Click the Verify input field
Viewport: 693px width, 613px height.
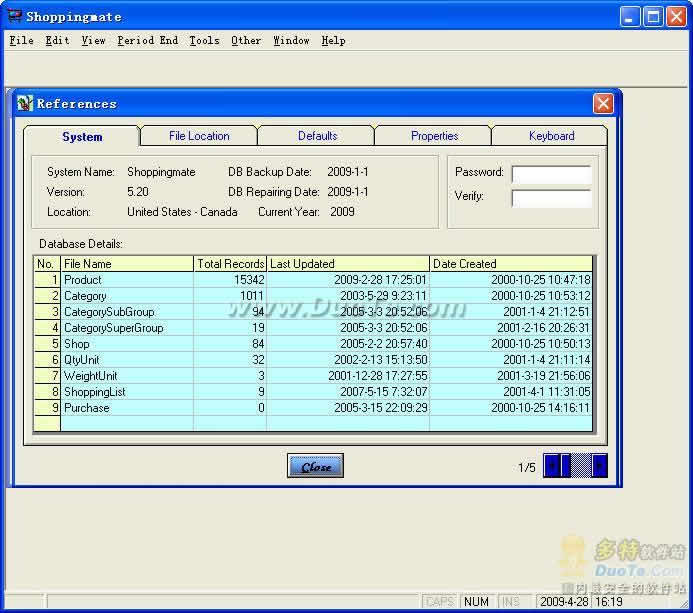[552, 198]
